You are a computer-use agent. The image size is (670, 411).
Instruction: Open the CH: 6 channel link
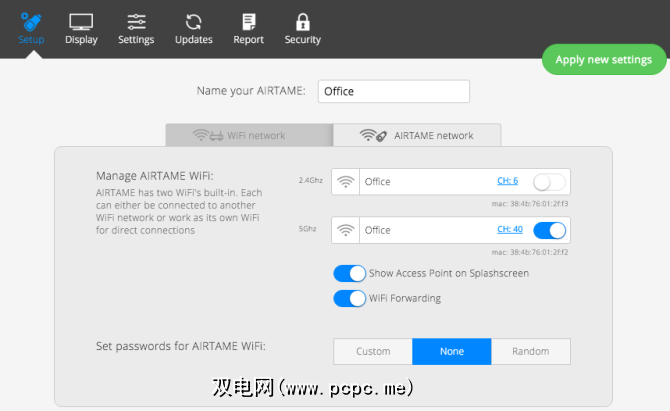coord(507,181)
